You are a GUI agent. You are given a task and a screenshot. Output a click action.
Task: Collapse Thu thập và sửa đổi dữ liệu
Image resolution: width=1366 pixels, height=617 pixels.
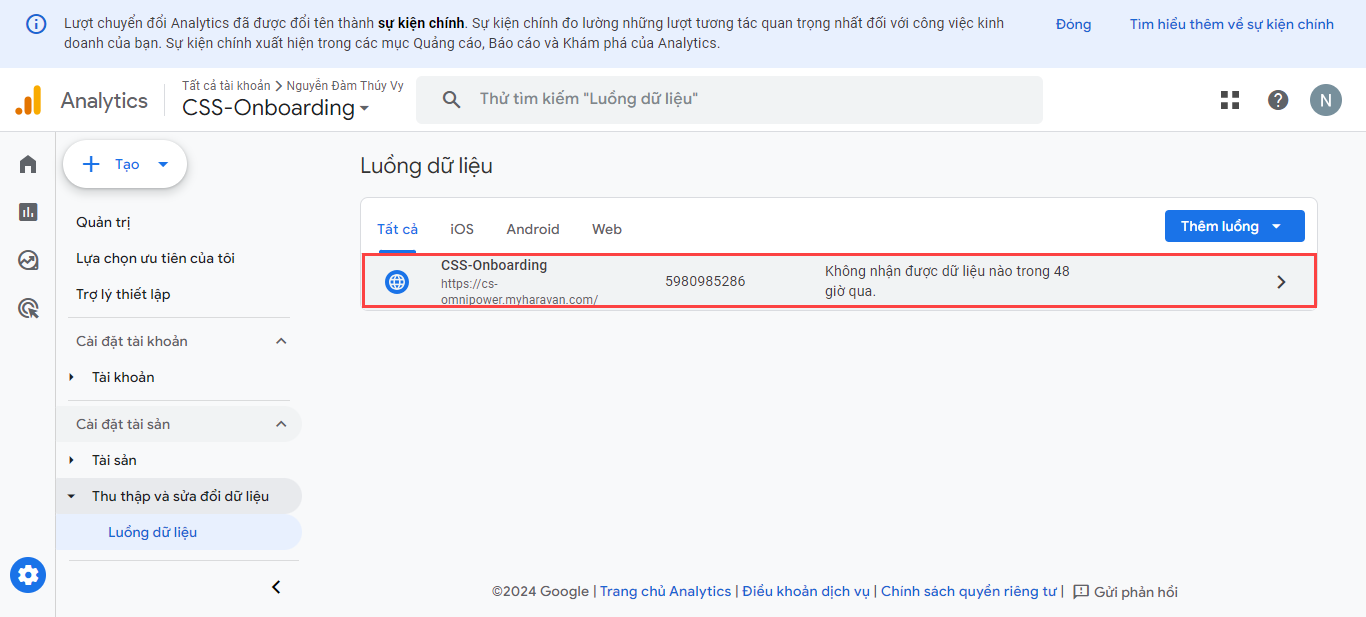(71, 496)
